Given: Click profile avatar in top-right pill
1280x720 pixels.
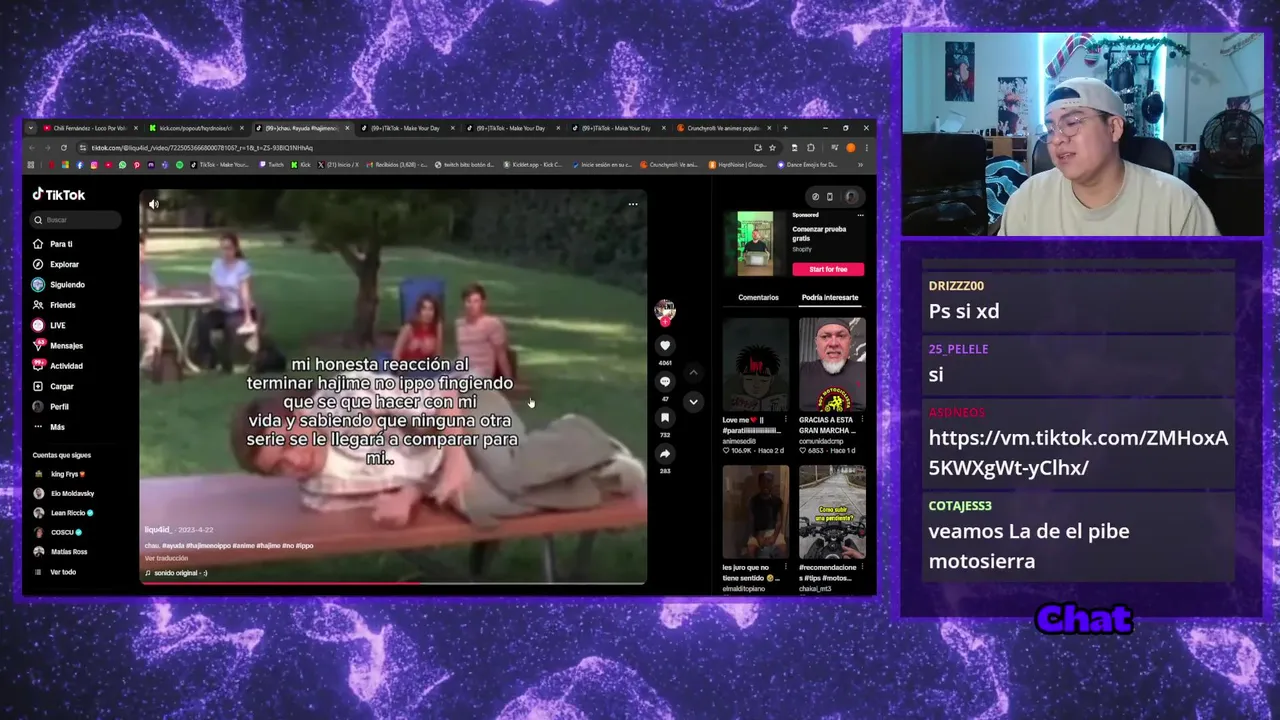Looking at the screenshot, I should click(x=851, y=197).
